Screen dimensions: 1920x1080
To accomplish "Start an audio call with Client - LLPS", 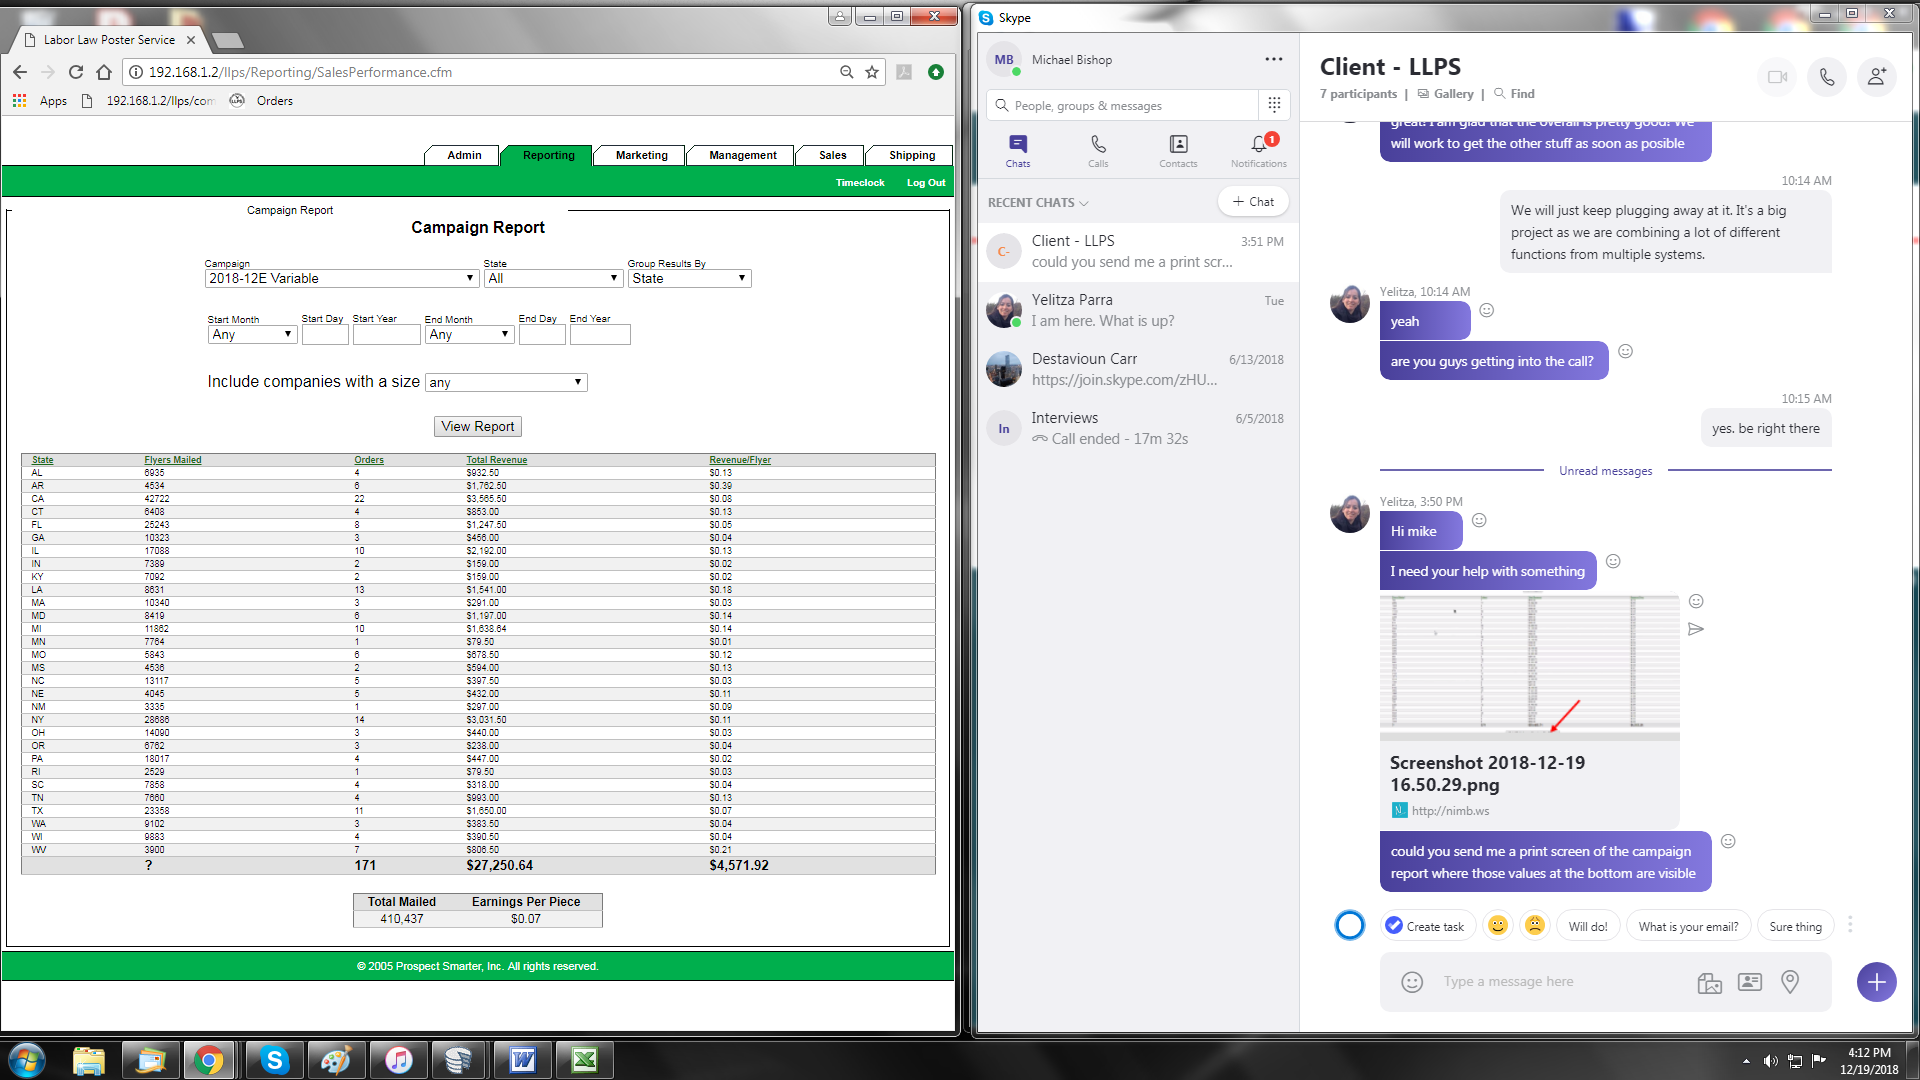I will [x=1827, y=77].
